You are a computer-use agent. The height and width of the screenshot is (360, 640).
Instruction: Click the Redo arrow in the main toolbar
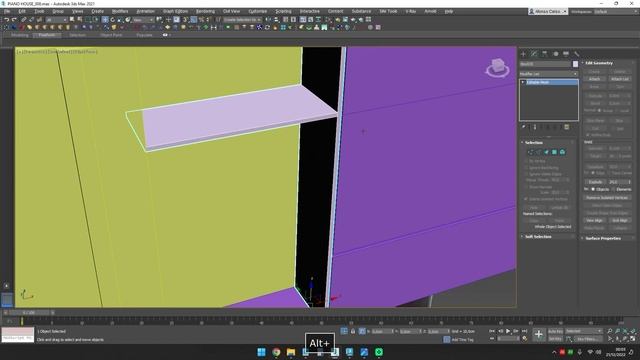(x=14, y=19)
